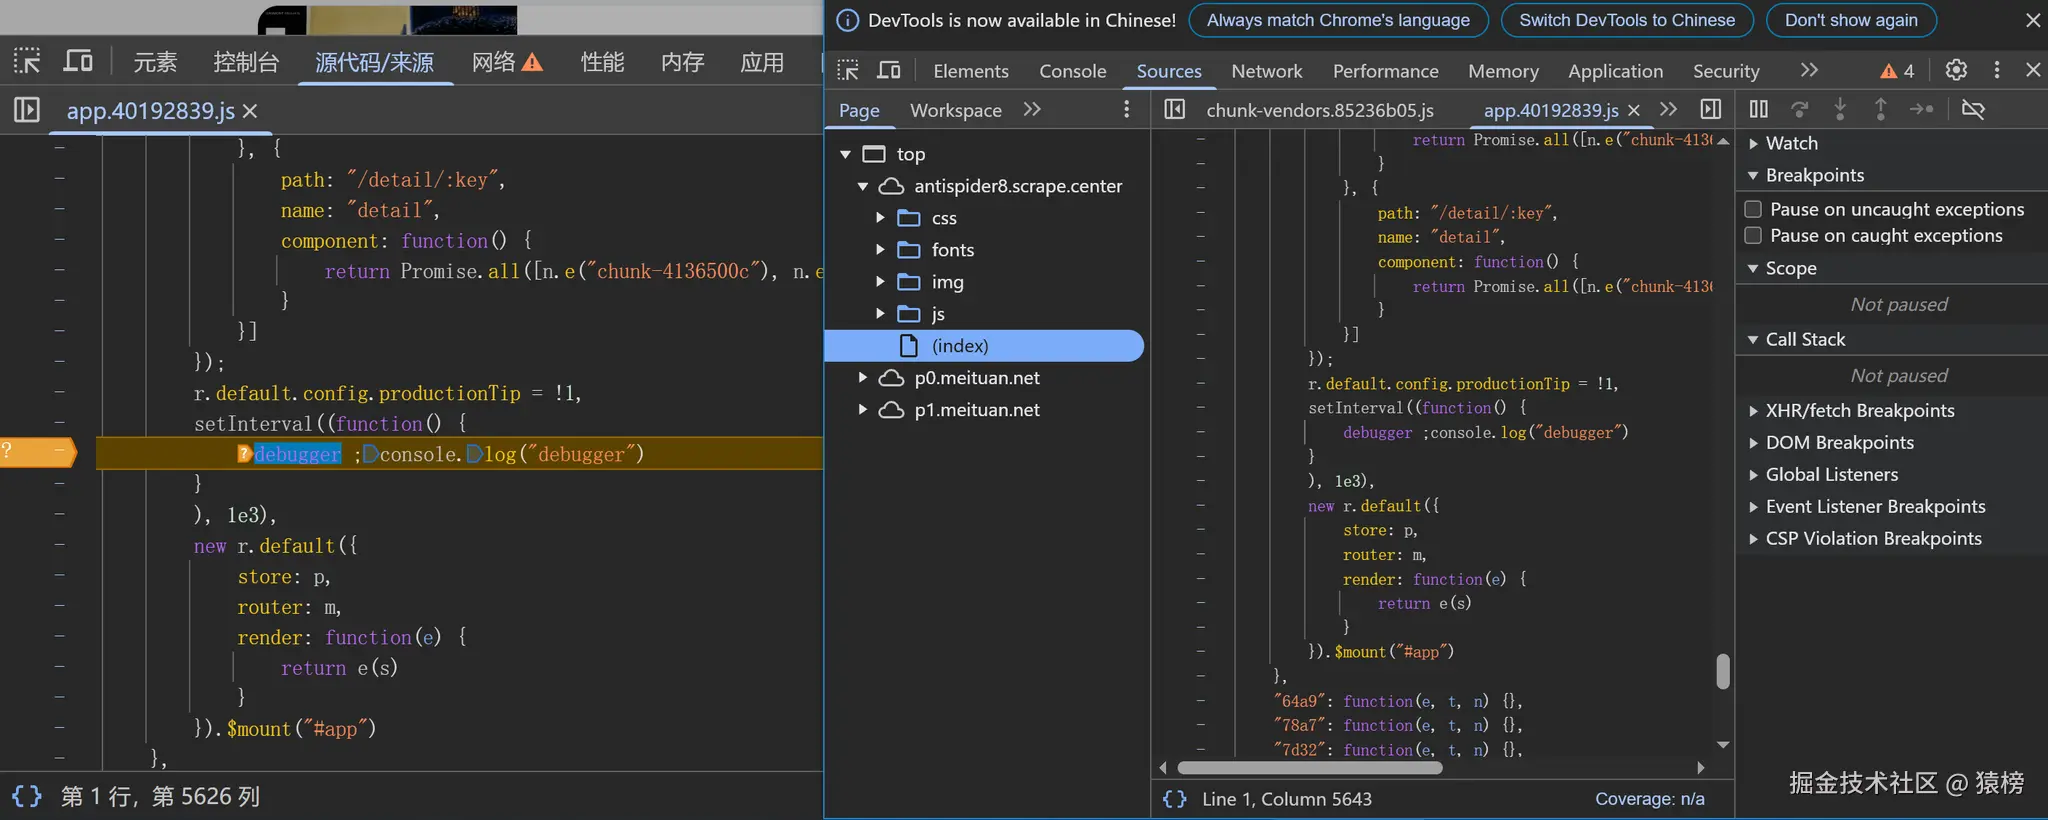This screenshot has width=2048, height=820.
Task: Switch to the Network tab
Action: [1266, 71]
